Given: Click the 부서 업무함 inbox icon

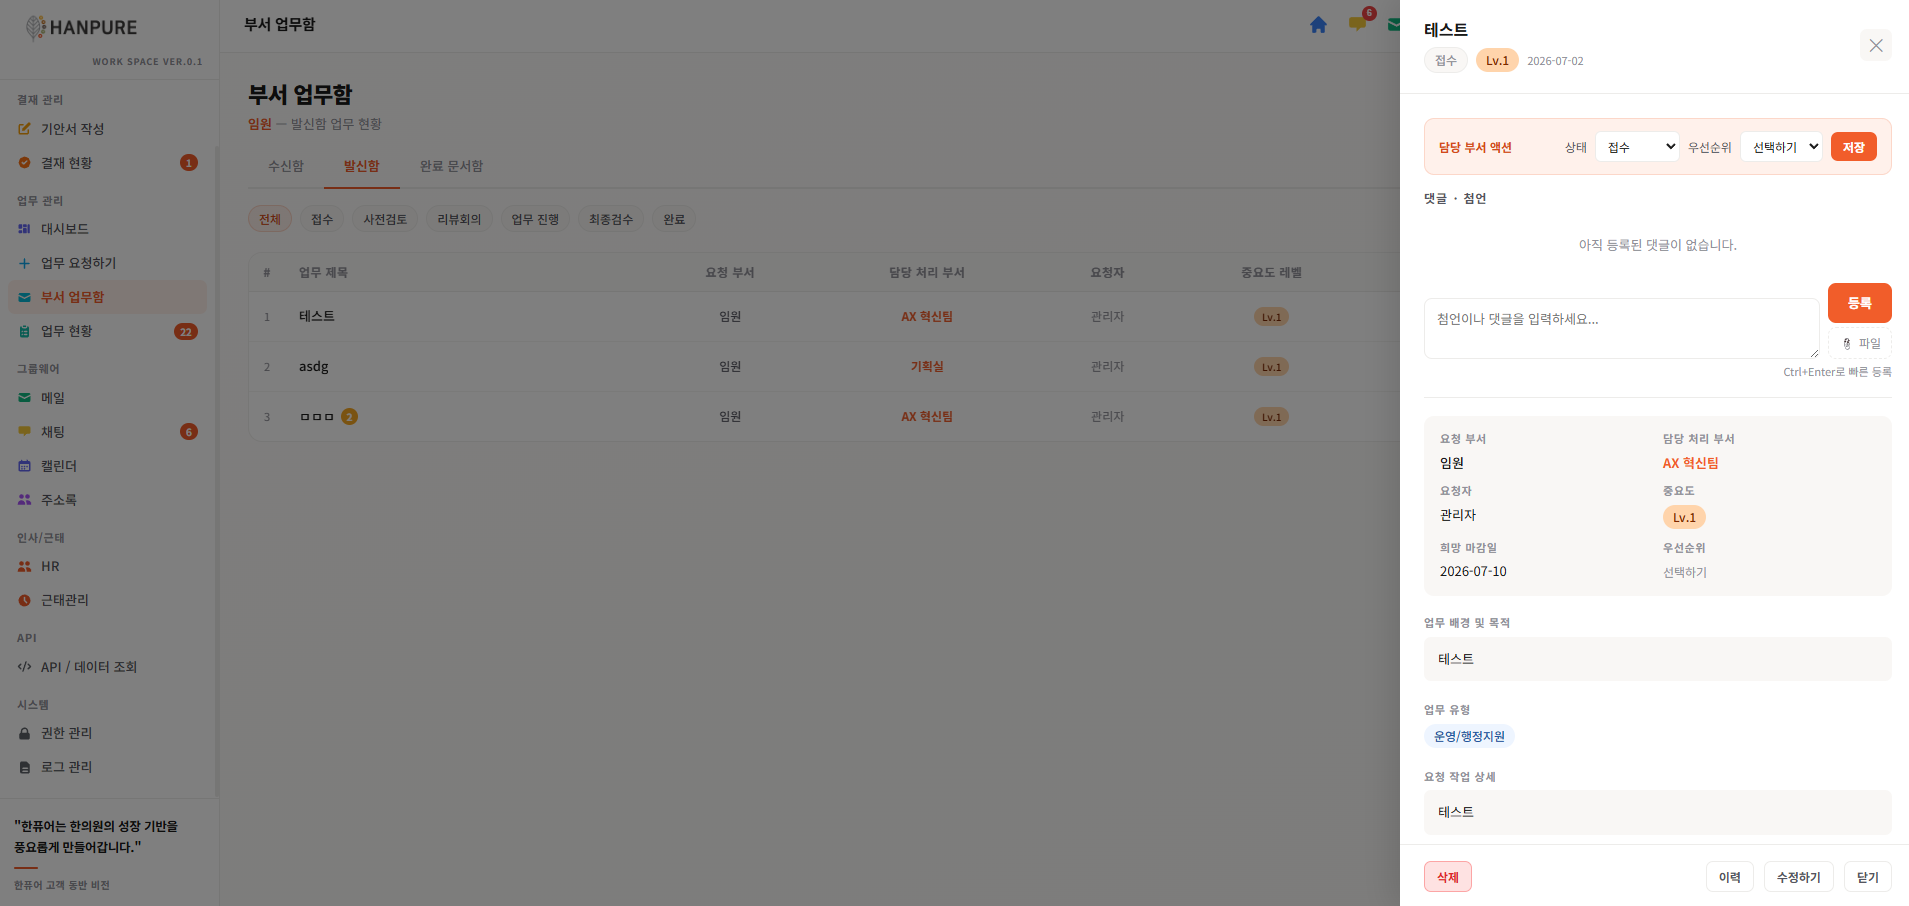Looking at the screenshot, I should click(x=24, y=297).
